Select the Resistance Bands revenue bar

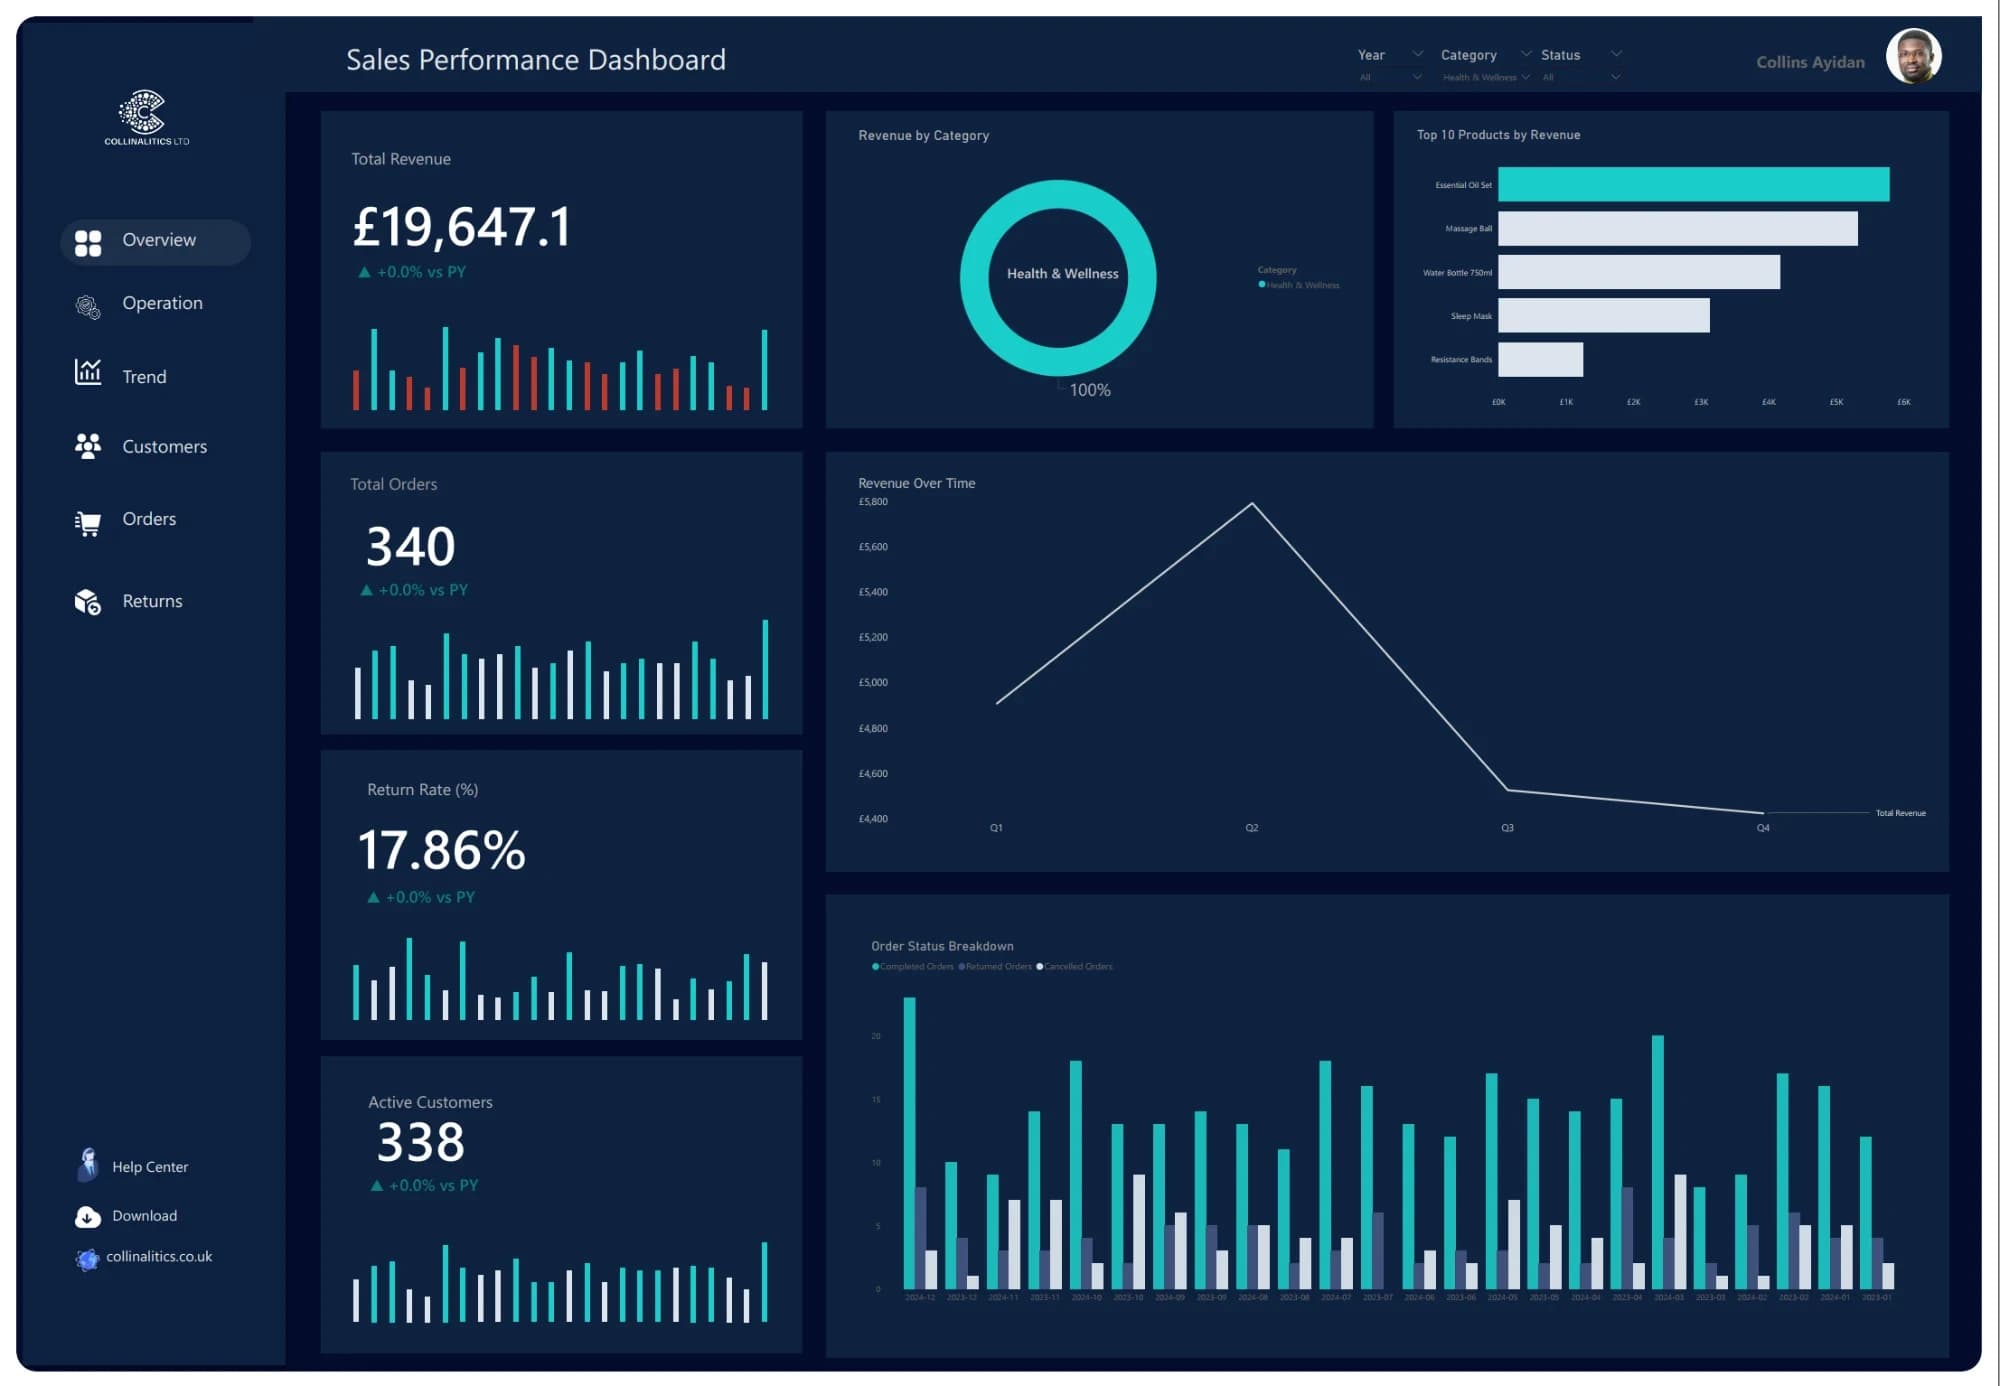pos(1540,359)
